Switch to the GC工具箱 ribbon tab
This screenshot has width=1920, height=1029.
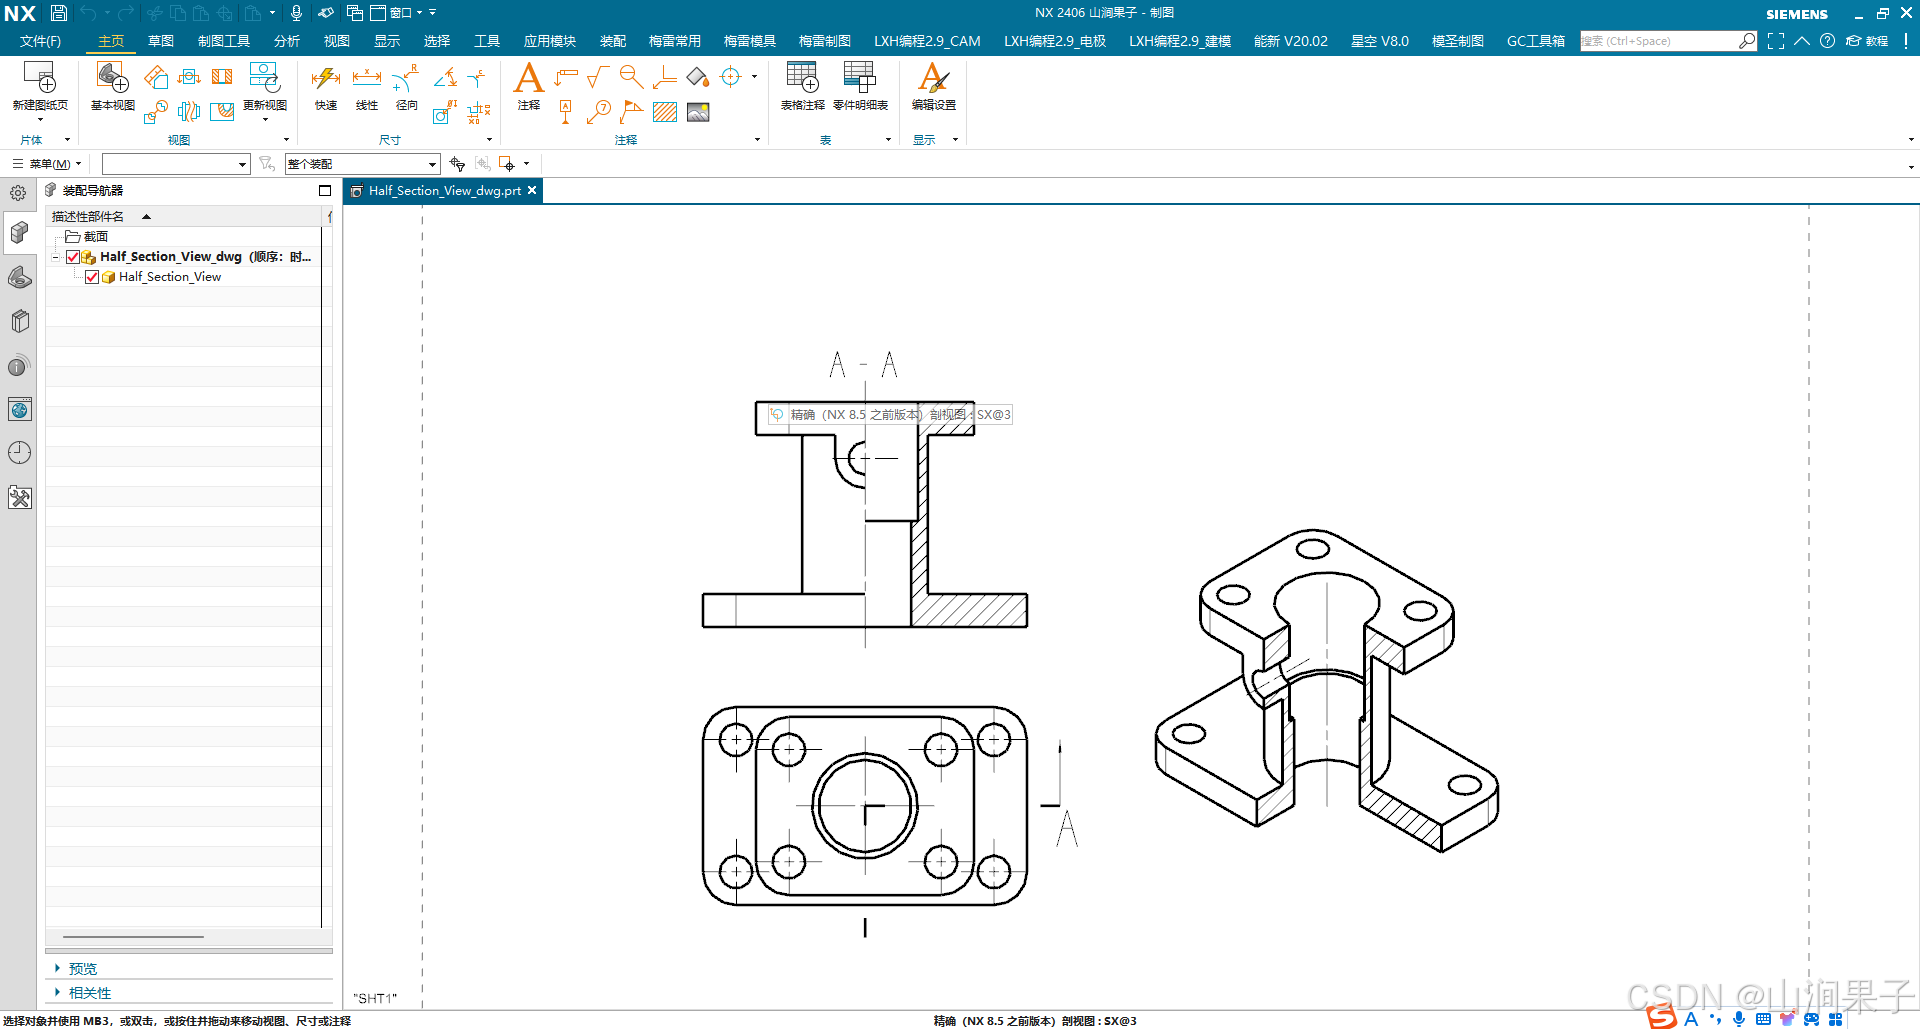click(x=1536, y=41)
